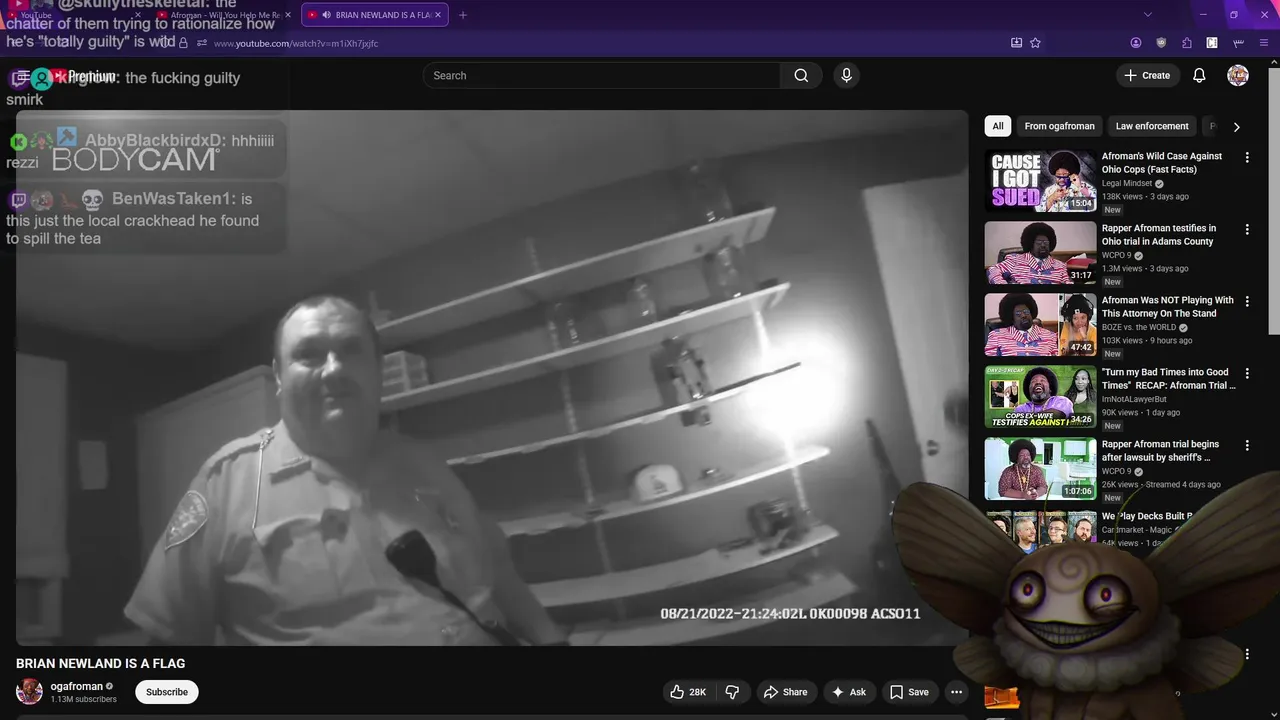Open the browser extensions icon
This screenshot has height=720, width=1280.
[1187, 43]
